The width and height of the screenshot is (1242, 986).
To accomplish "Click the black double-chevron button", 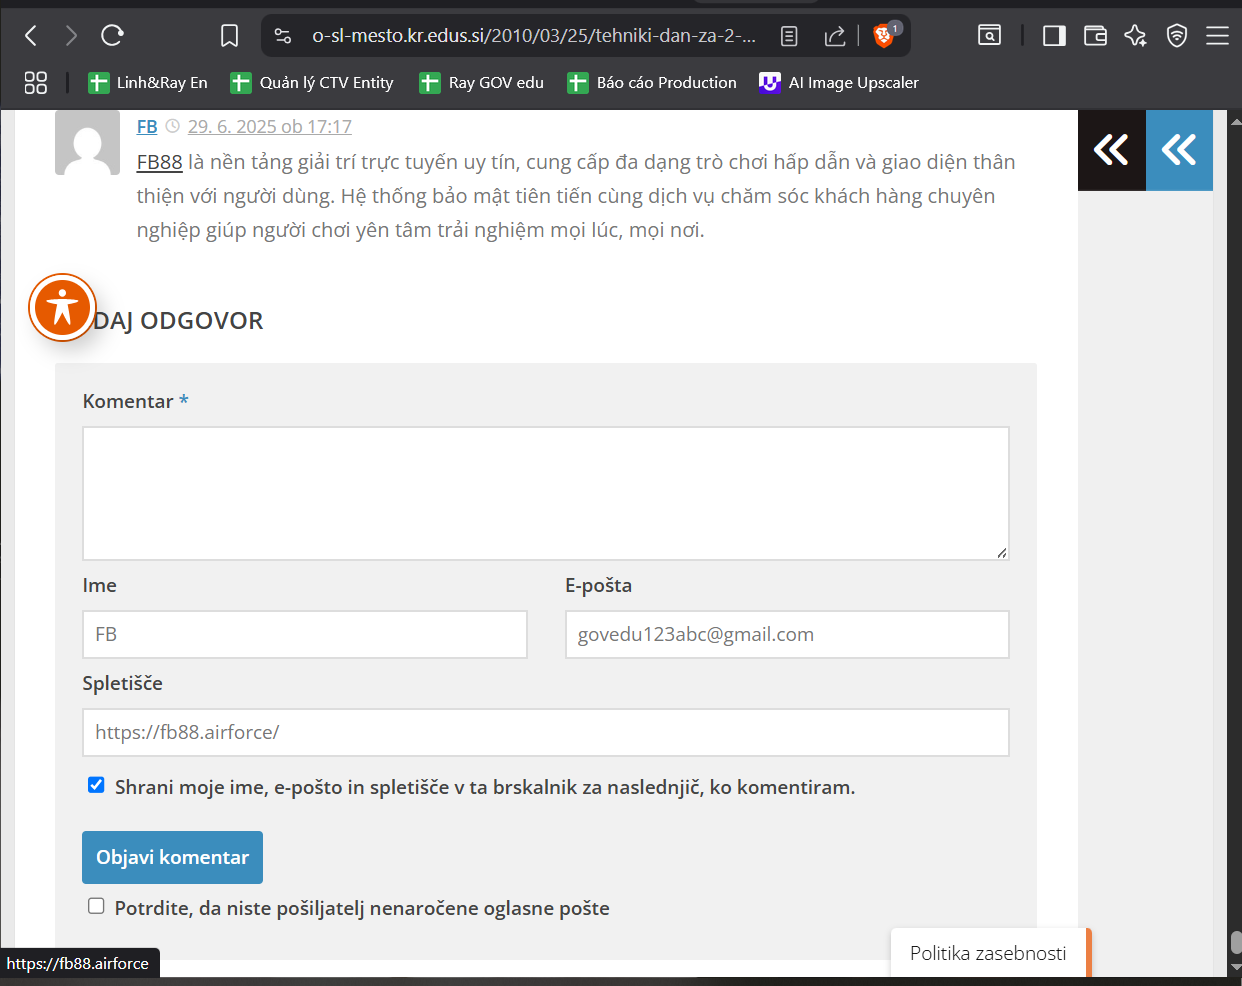I will [1111, 150].
